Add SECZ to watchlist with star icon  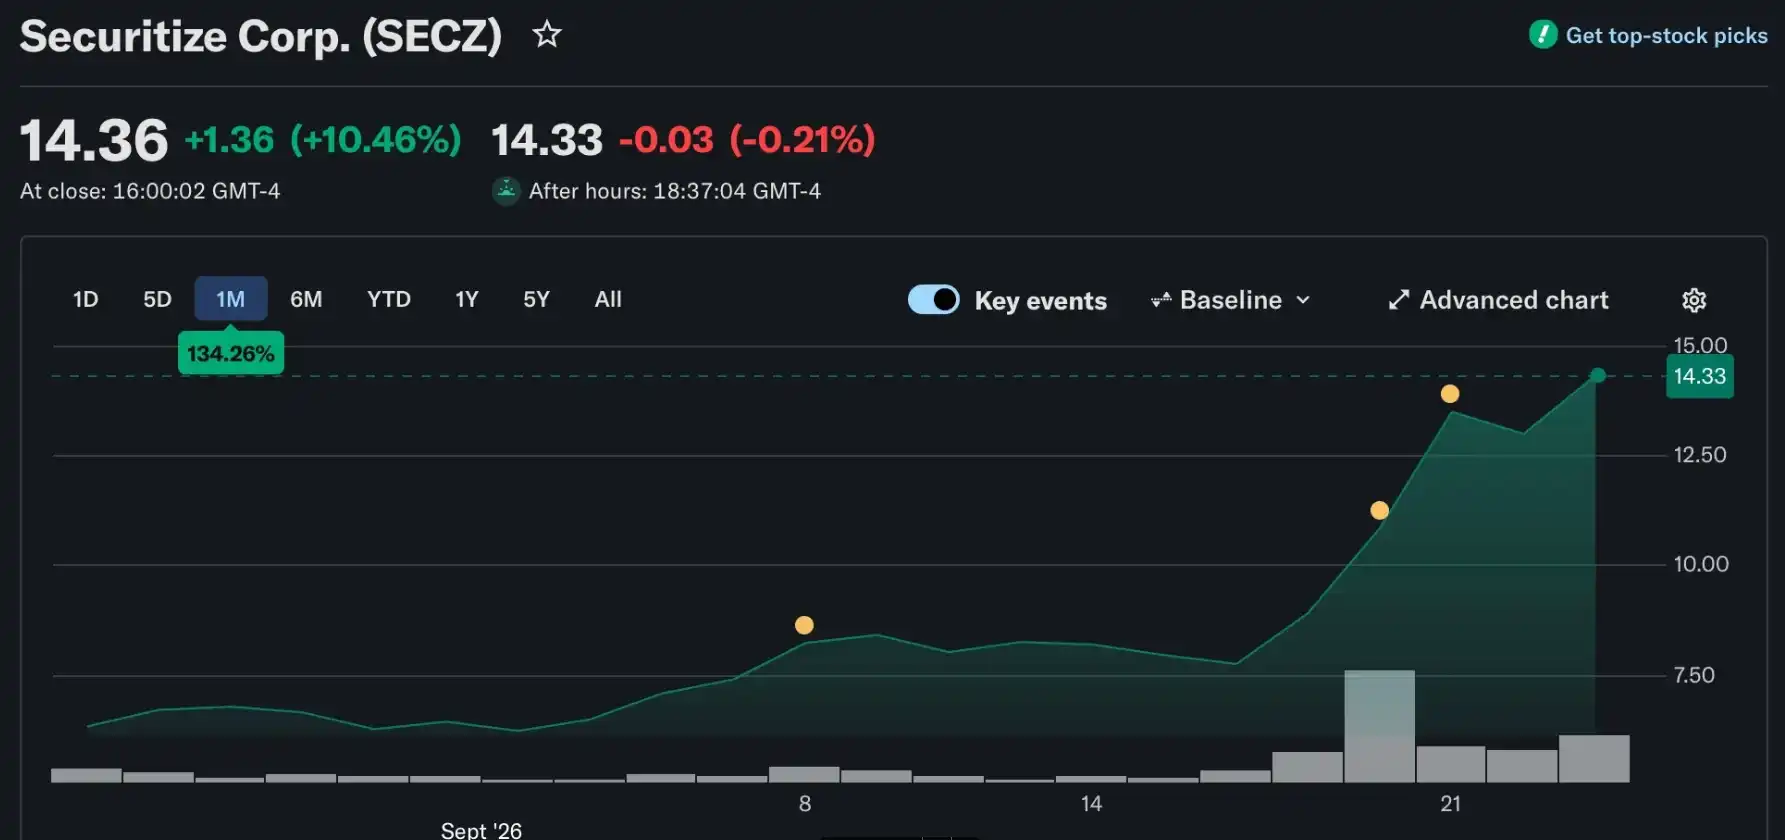coord(547,35)
